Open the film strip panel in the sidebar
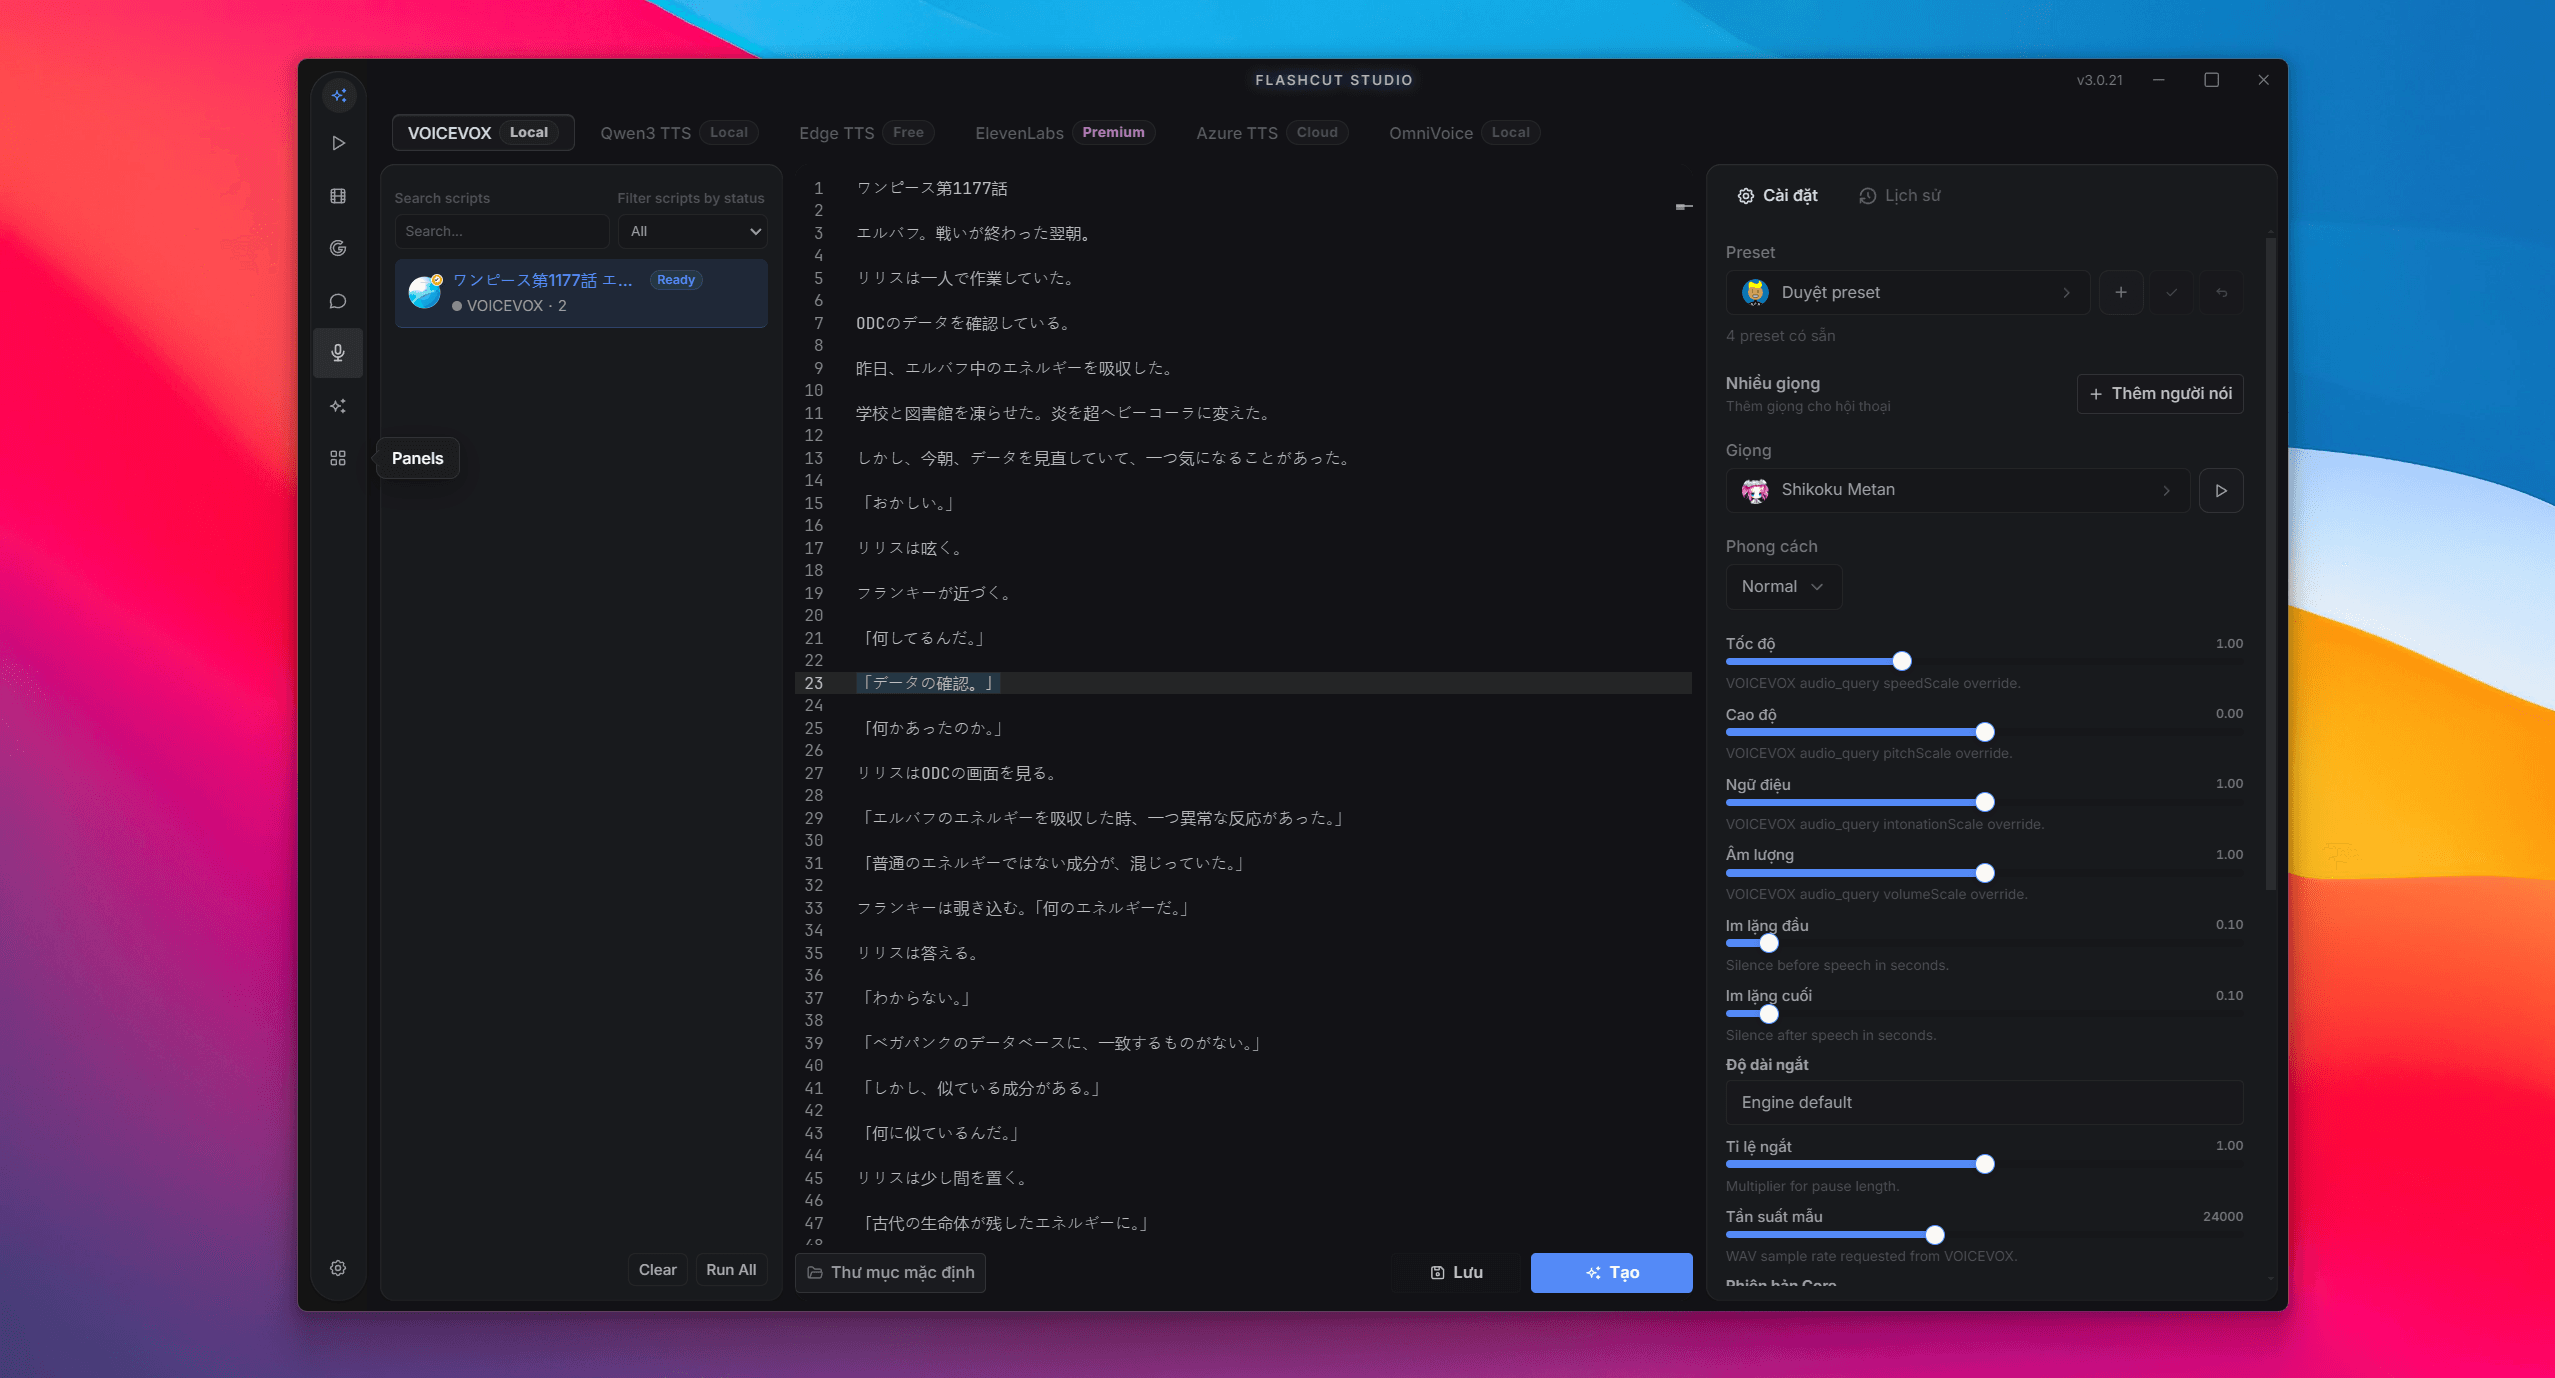The height and width of the screenshot is (1378, 2555). pyautogui.click(x=339, y=196)
